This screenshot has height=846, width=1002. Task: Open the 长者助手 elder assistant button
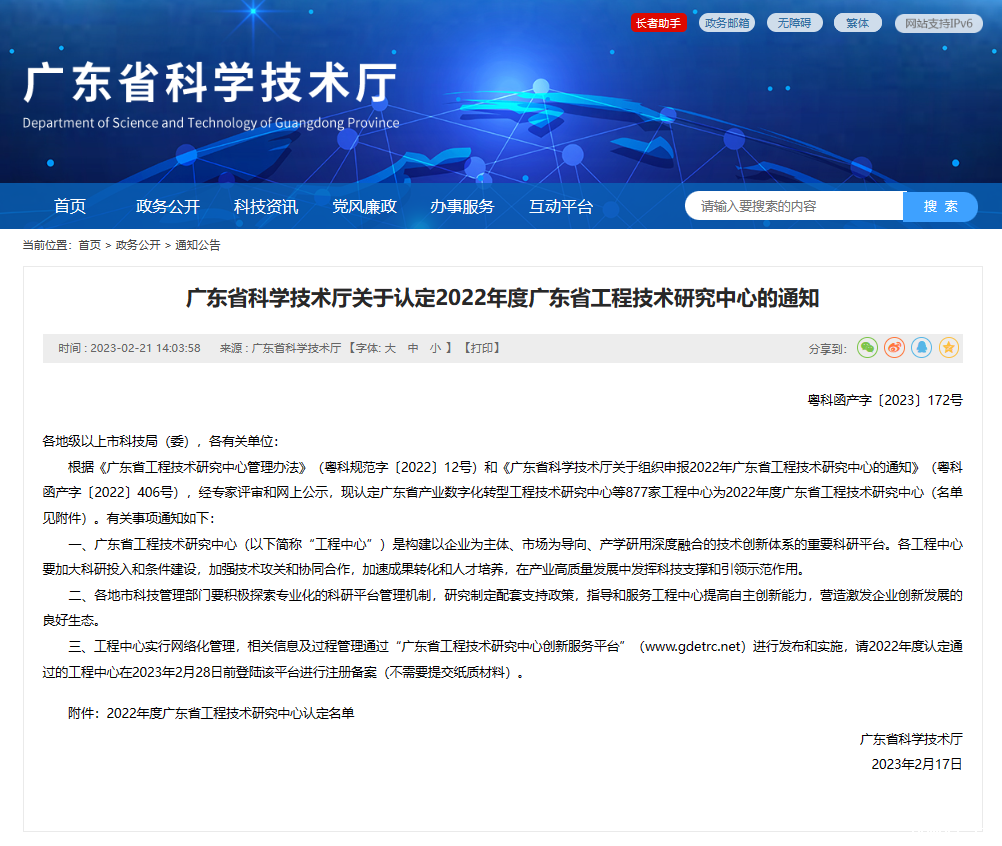[658, 23]
